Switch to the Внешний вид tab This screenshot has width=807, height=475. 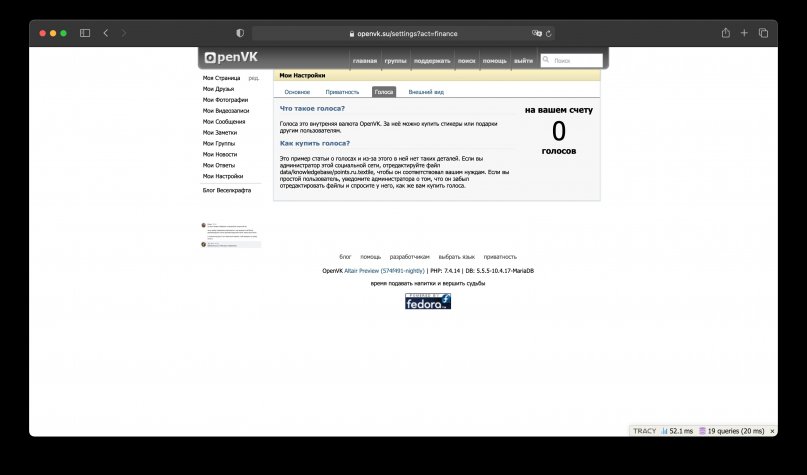click(426, 92)
